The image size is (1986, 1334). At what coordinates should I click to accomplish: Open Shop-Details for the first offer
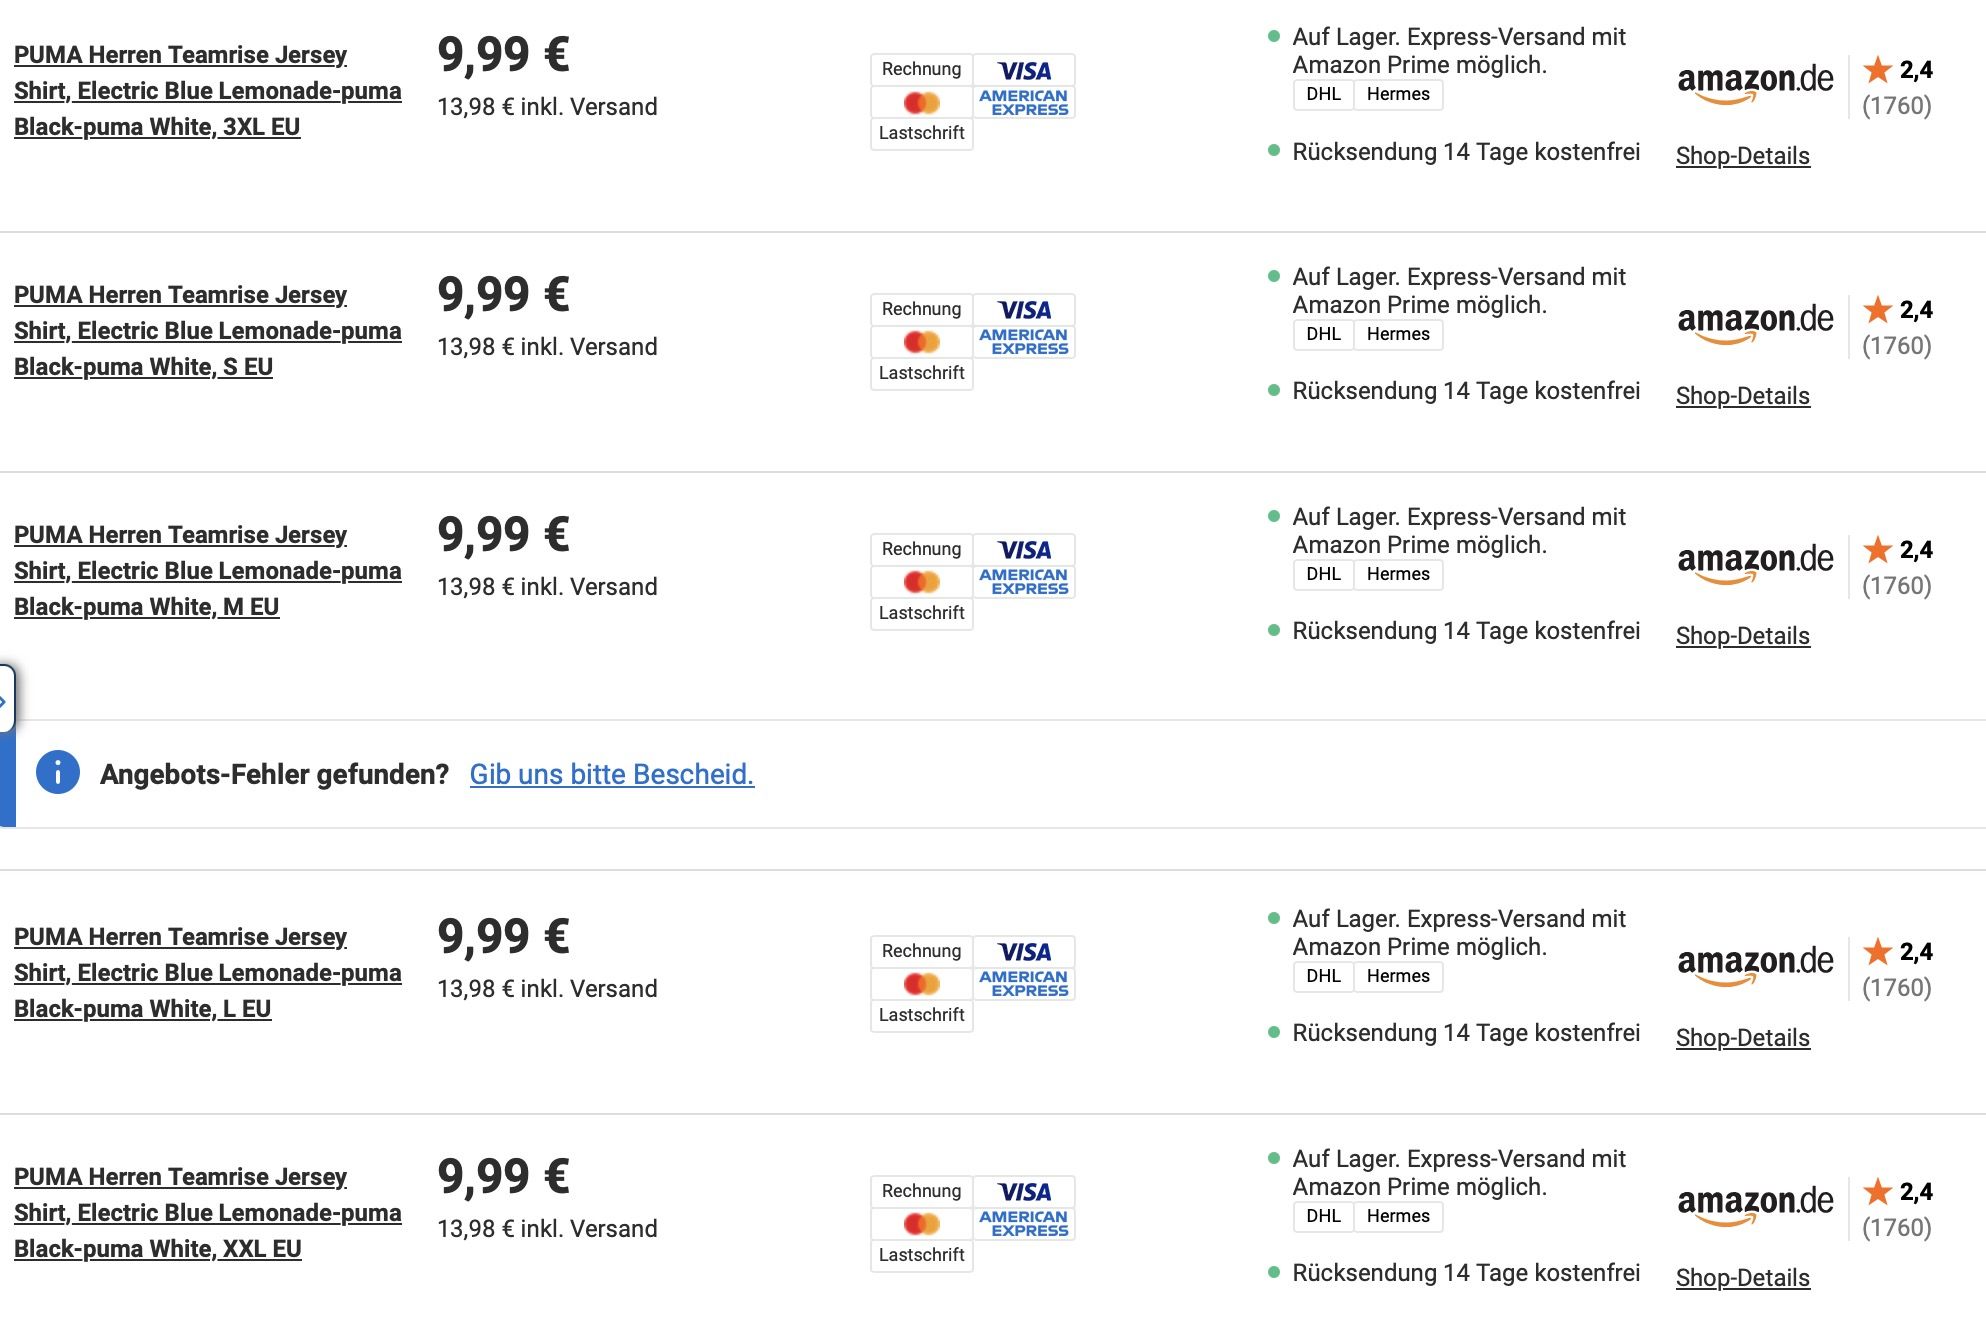pyautogui.click(x=1743, y=156)
